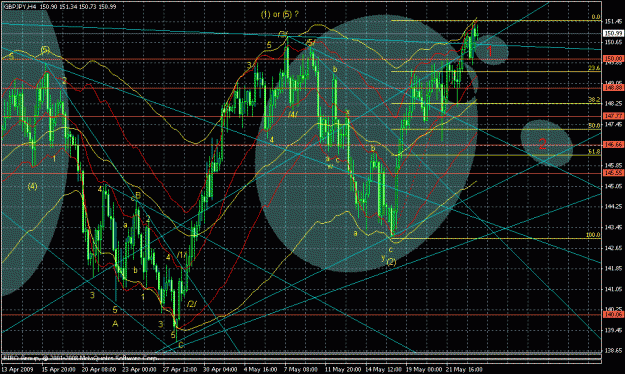The height and width of the screenshot is (374, 625).
Task: Click the "21 May 16:00" time label
Action: pyautogui.click(x=464, y=370)
